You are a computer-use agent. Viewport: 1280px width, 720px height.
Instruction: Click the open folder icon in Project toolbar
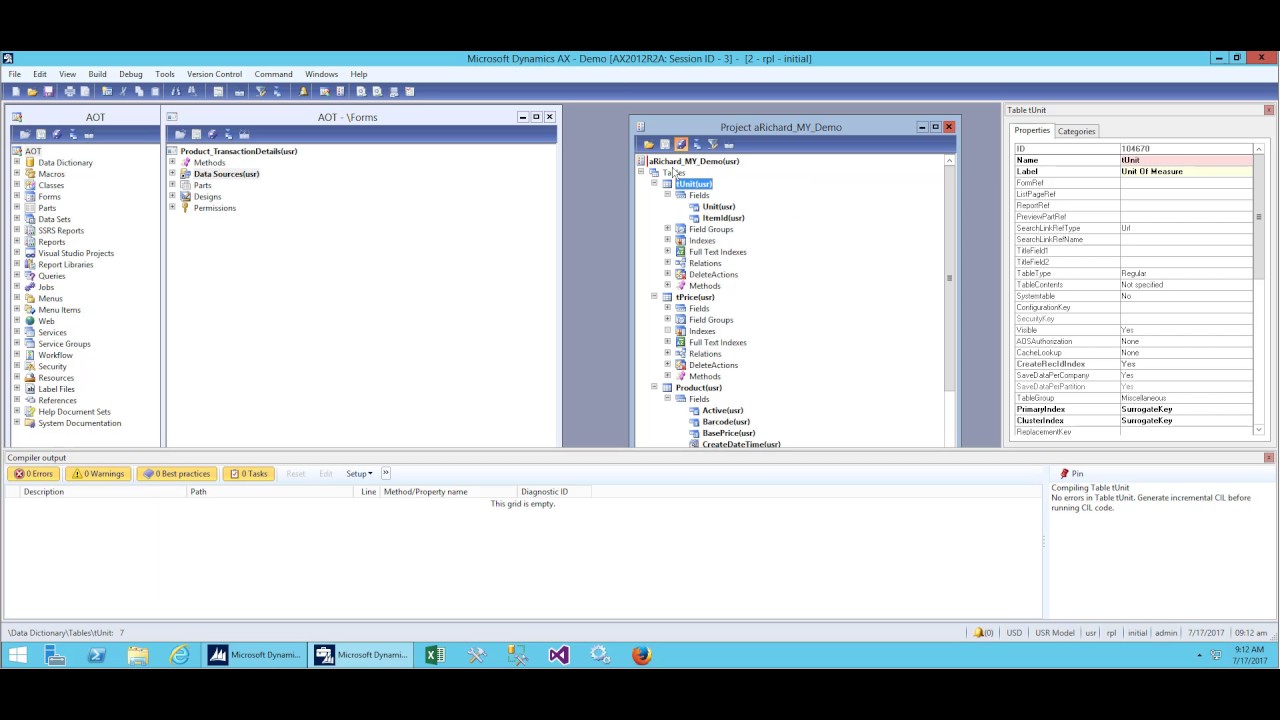[649, 144]
